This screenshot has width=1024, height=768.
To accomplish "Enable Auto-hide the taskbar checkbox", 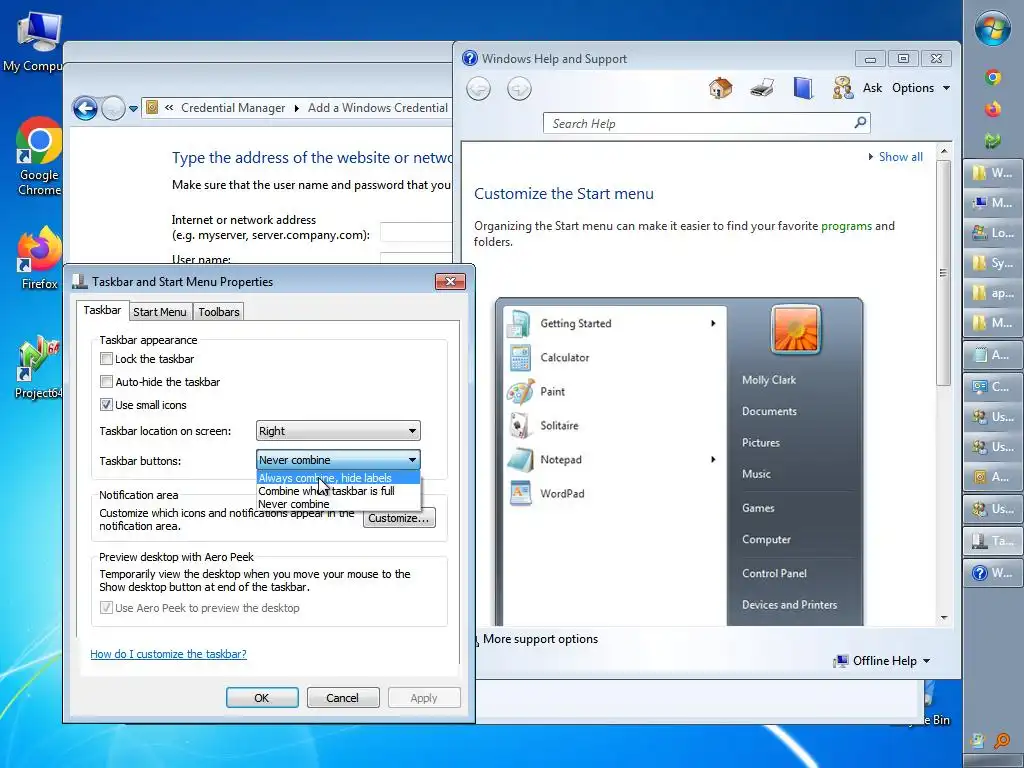I will tap(106, 381).
